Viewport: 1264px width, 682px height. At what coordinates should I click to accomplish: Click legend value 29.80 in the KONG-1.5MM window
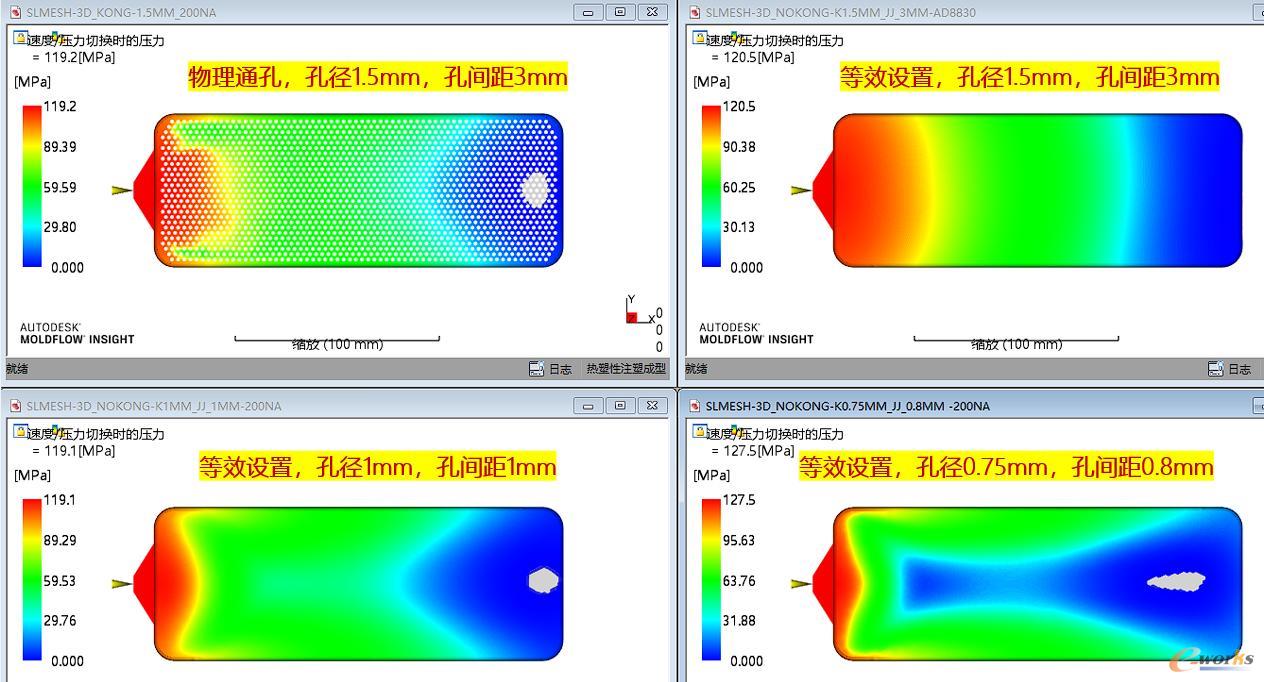[60, 227]
